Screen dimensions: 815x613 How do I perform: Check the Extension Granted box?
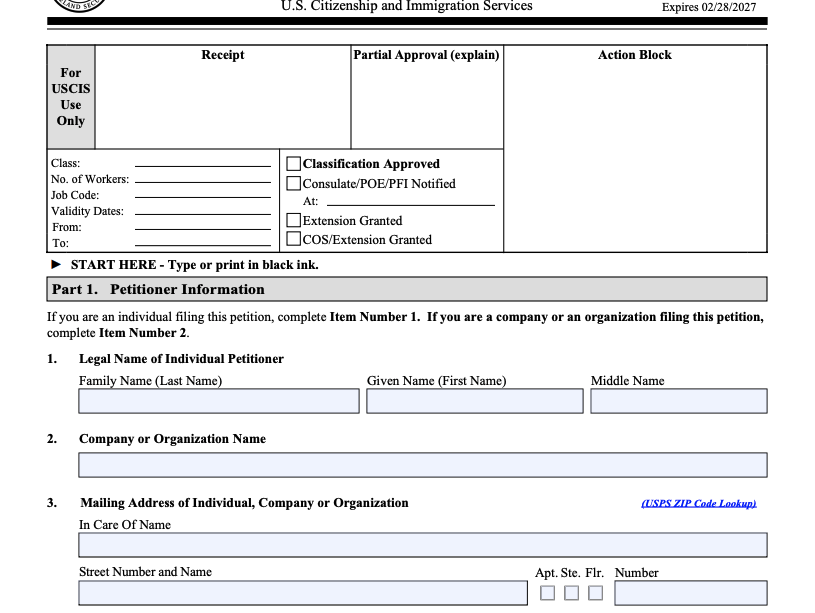click(294, 220)
